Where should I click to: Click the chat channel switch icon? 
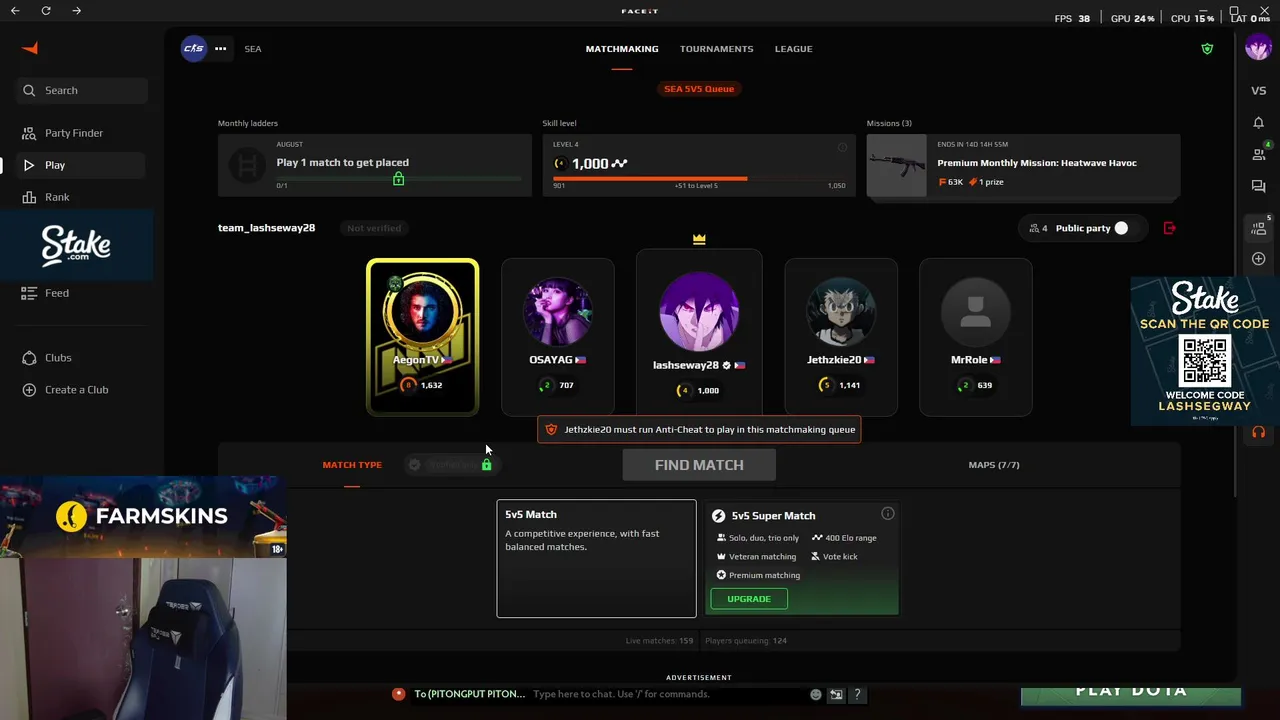tap(836, 694)
